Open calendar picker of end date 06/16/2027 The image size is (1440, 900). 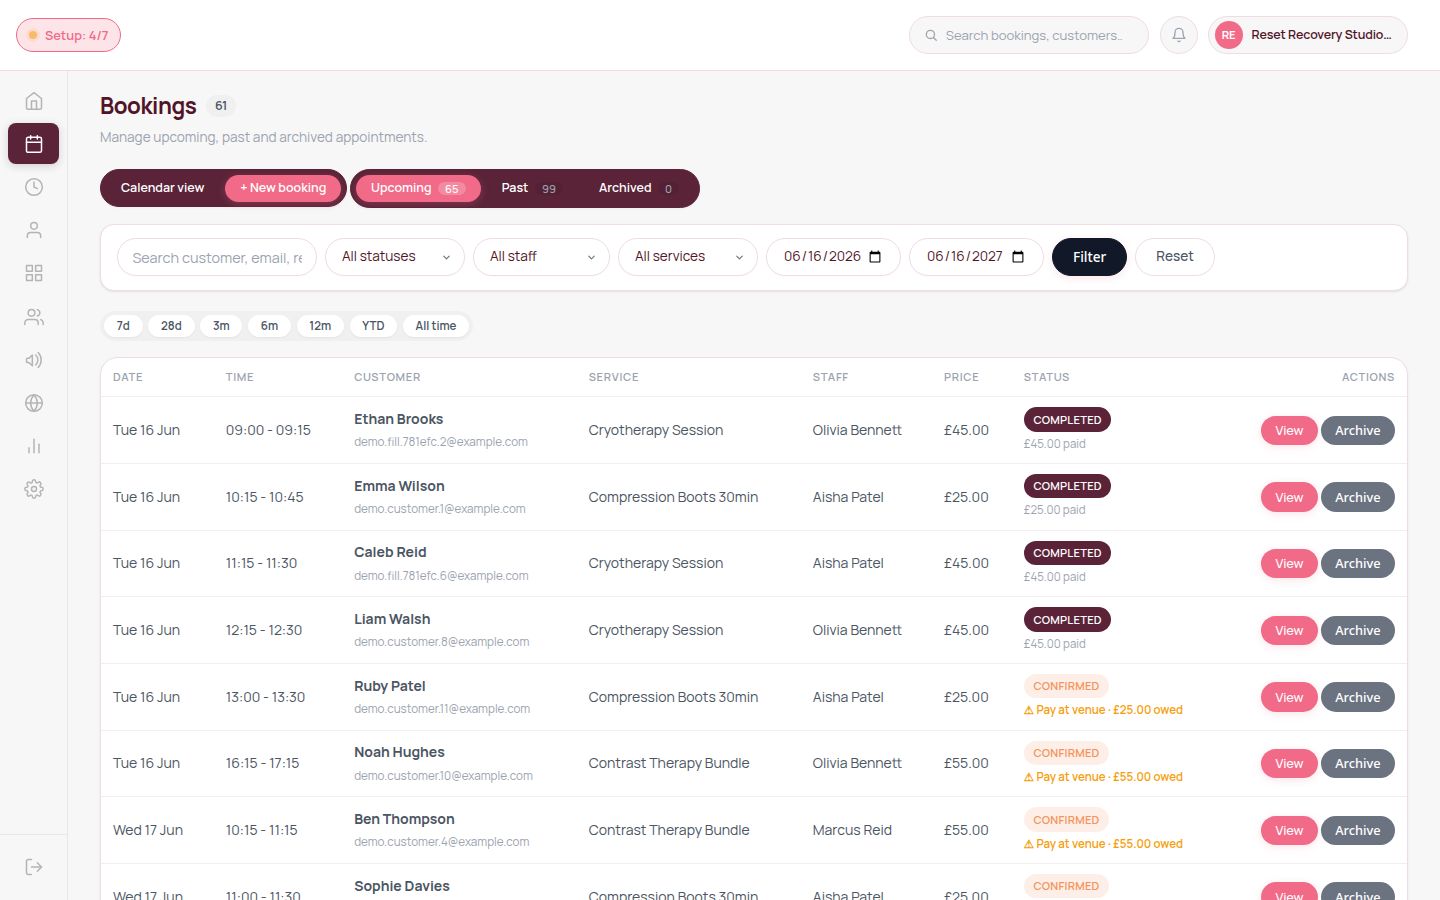click(x=1018, y=257)
